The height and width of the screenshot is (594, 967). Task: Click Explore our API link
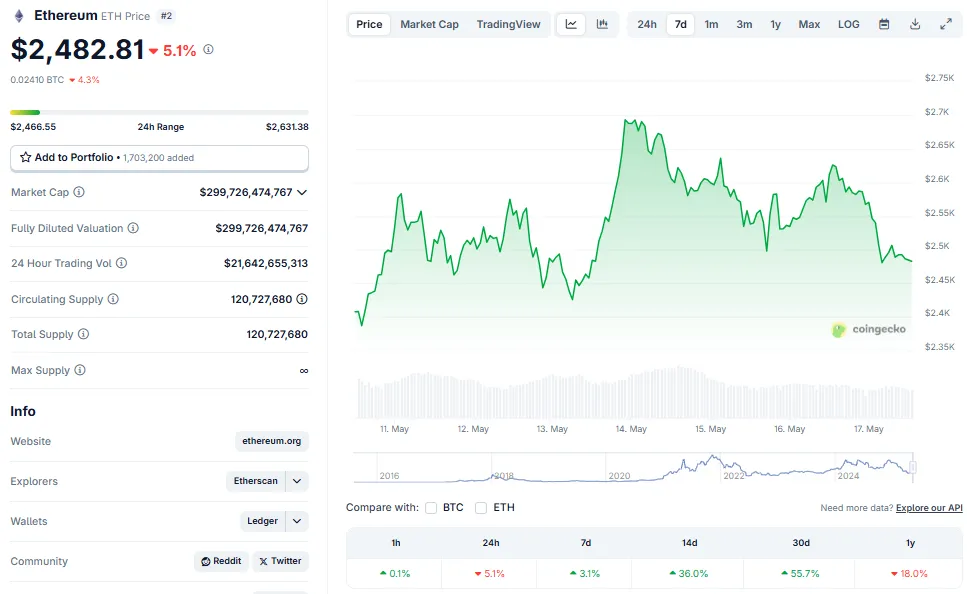pos(929,508)
